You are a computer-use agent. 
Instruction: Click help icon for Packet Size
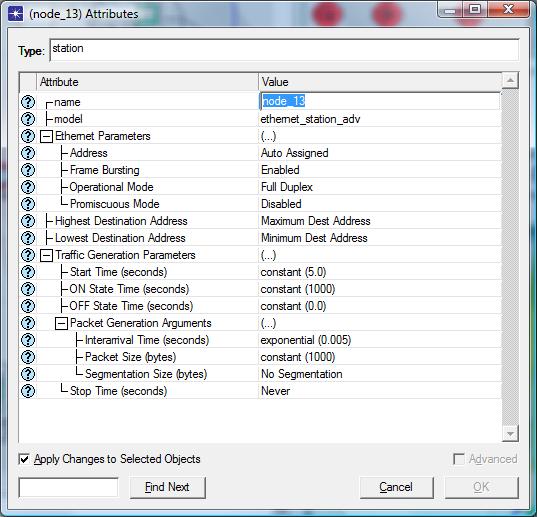pyautogui.click(x=28, y=357)
